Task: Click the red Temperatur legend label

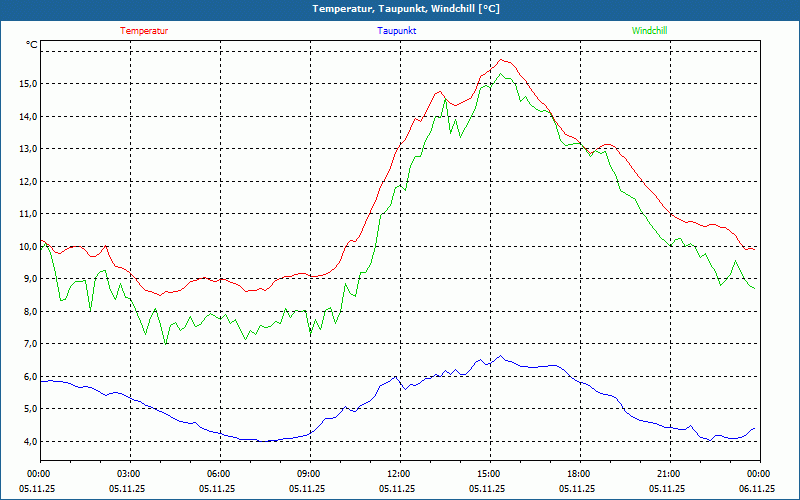Action: [x=144, y=31]
